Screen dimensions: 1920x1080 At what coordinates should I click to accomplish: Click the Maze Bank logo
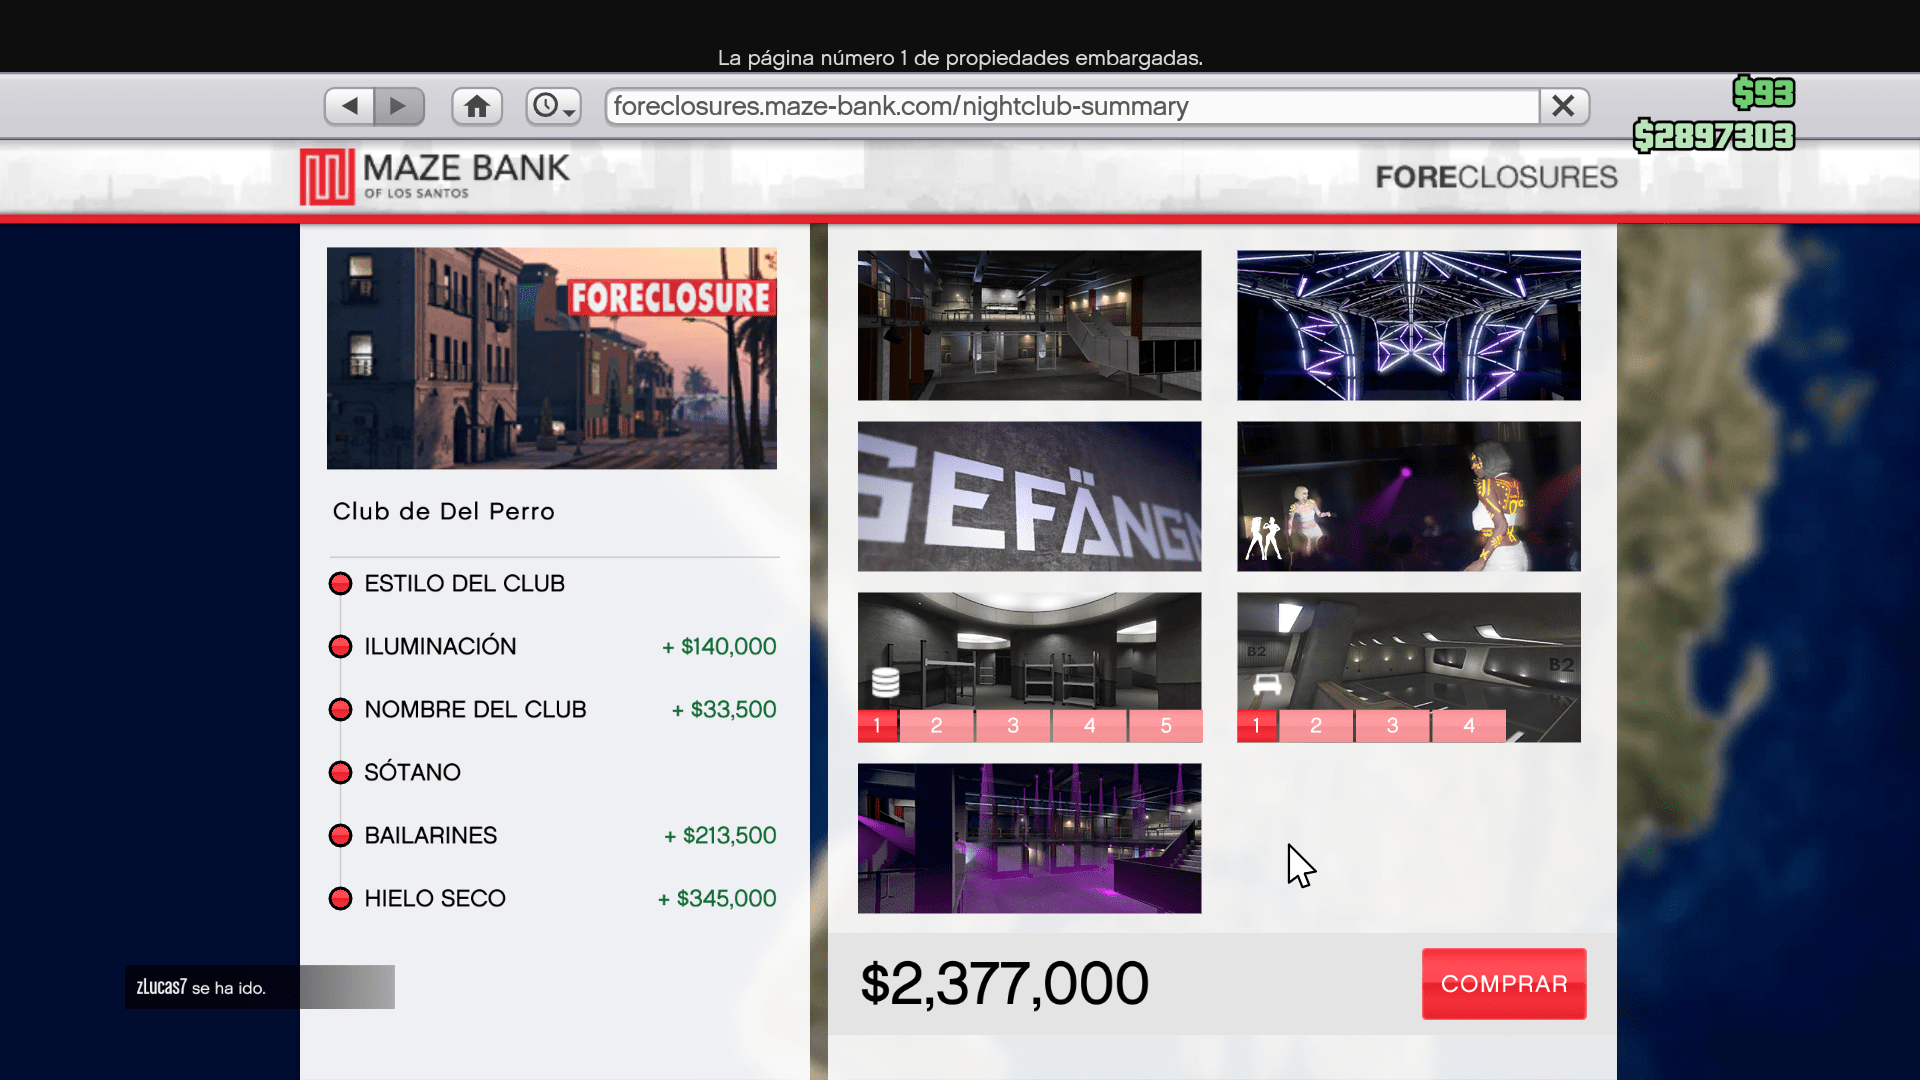click(x=435, y=177)
